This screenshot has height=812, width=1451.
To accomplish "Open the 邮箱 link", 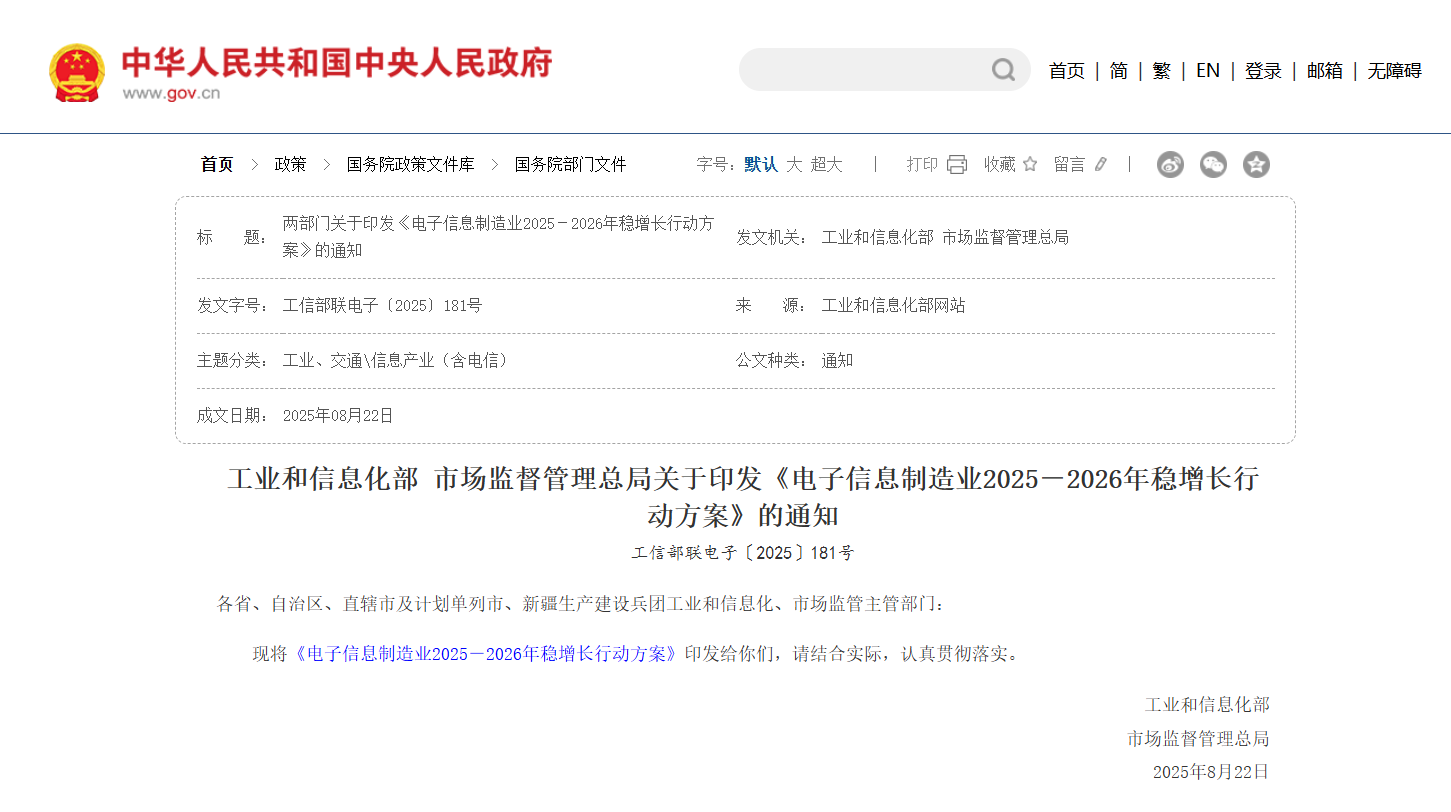I will click(1325, 71).
